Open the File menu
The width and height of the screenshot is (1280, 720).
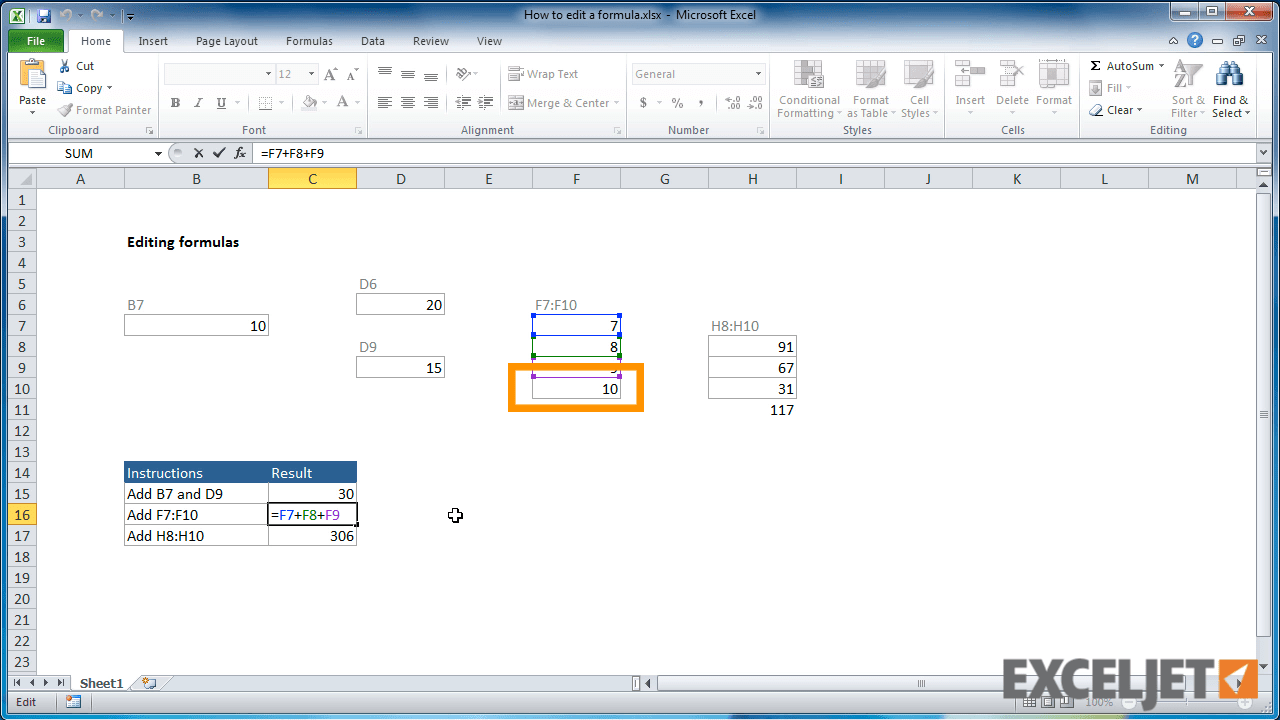coord(35,41)
